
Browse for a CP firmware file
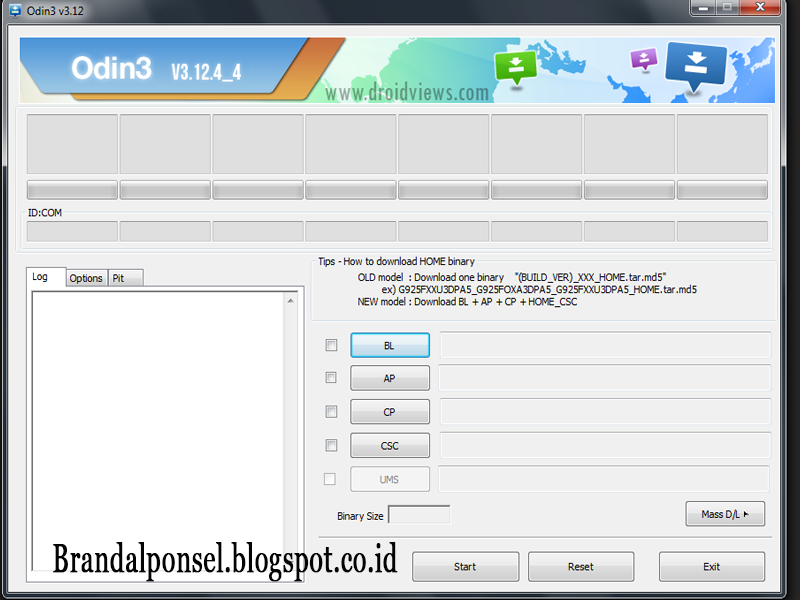click(390, 412)
